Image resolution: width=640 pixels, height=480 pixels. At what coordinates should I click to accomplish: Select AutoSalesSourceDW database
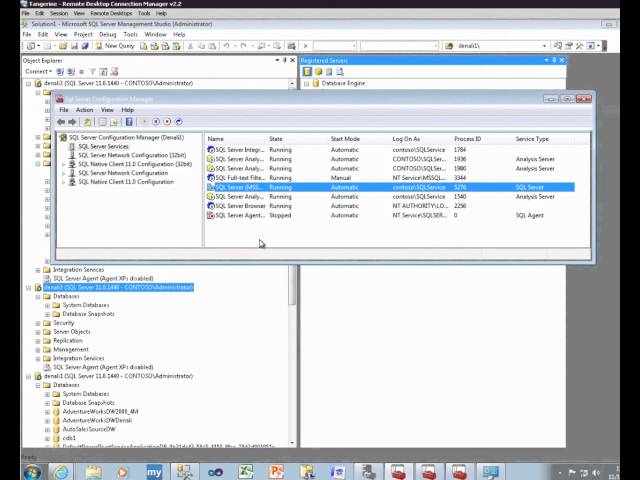point(89,429)
